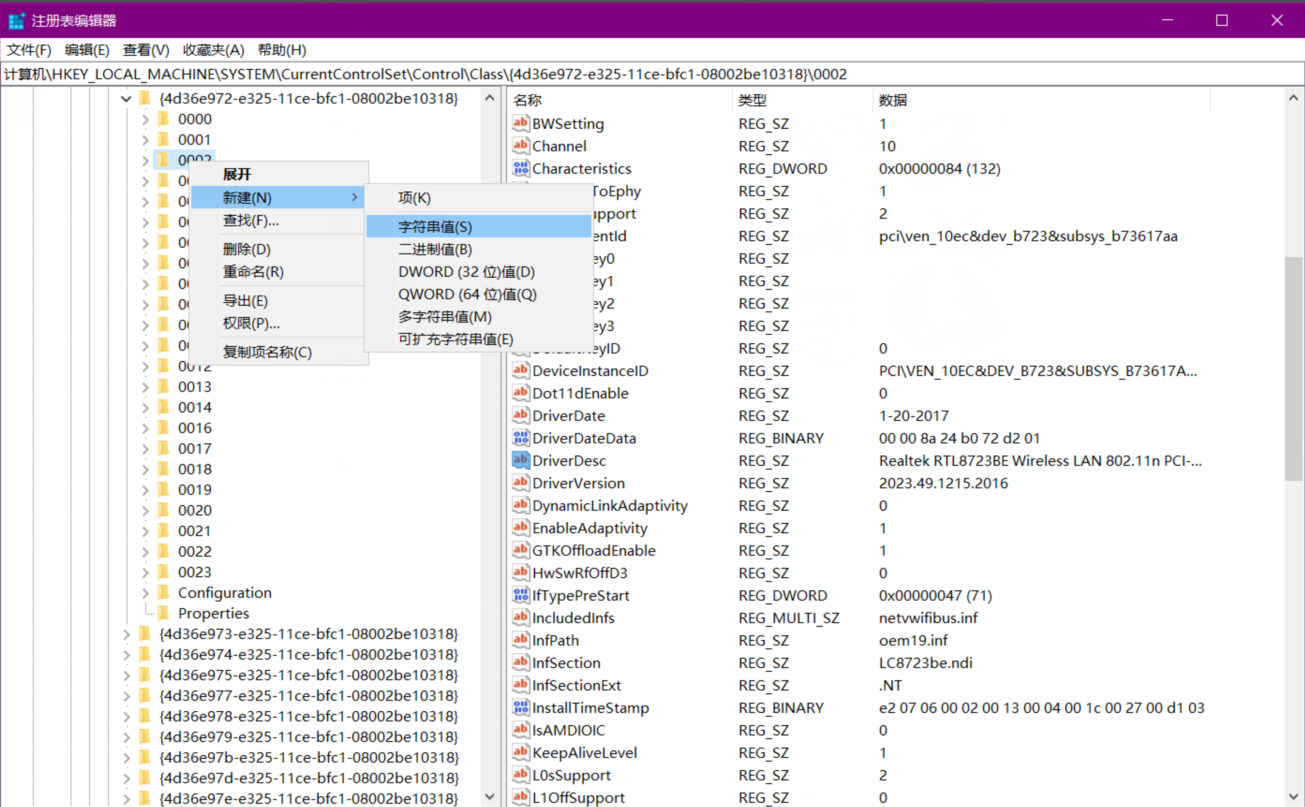Click the folder icon of key 0000
Screen dimensions: 1305x807
[x=164, y=119]
